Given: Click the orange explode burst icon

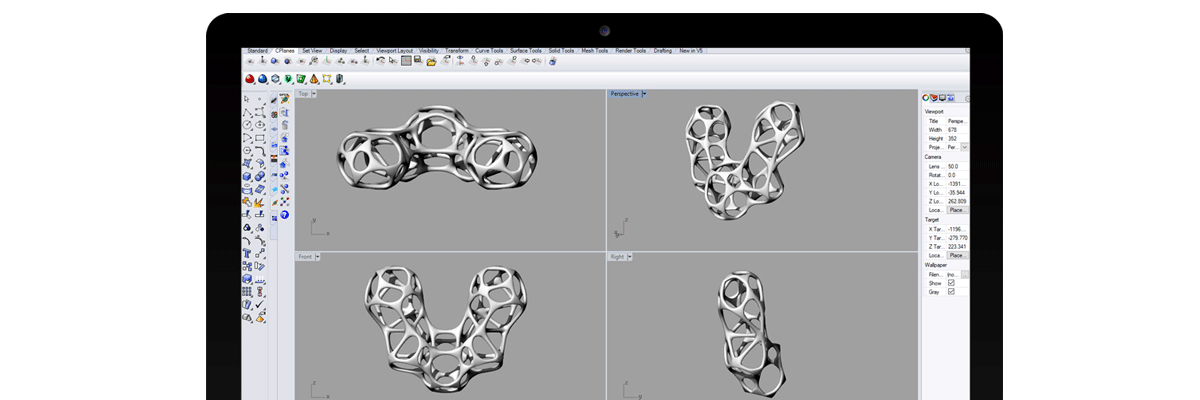Looking at the screenshot, I should (258, 203).
